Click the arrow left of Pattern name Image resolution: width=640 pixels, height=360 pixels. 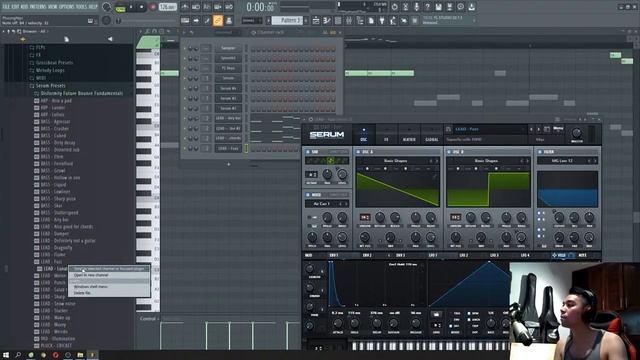[x=269, y=20]
